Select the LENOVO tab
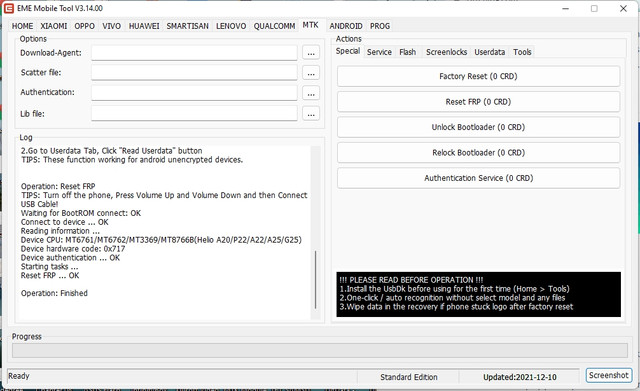 click(231, 26)
